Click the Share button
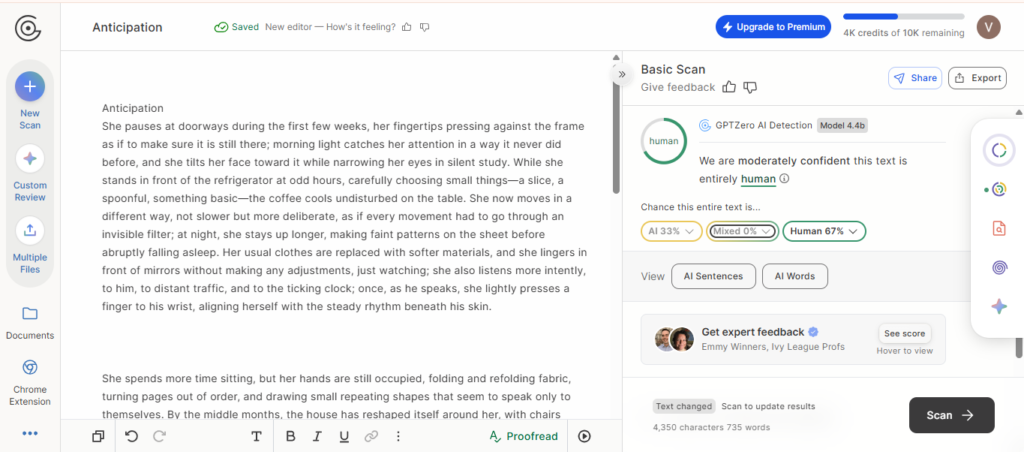1024x452 pixels. point(915,78)
